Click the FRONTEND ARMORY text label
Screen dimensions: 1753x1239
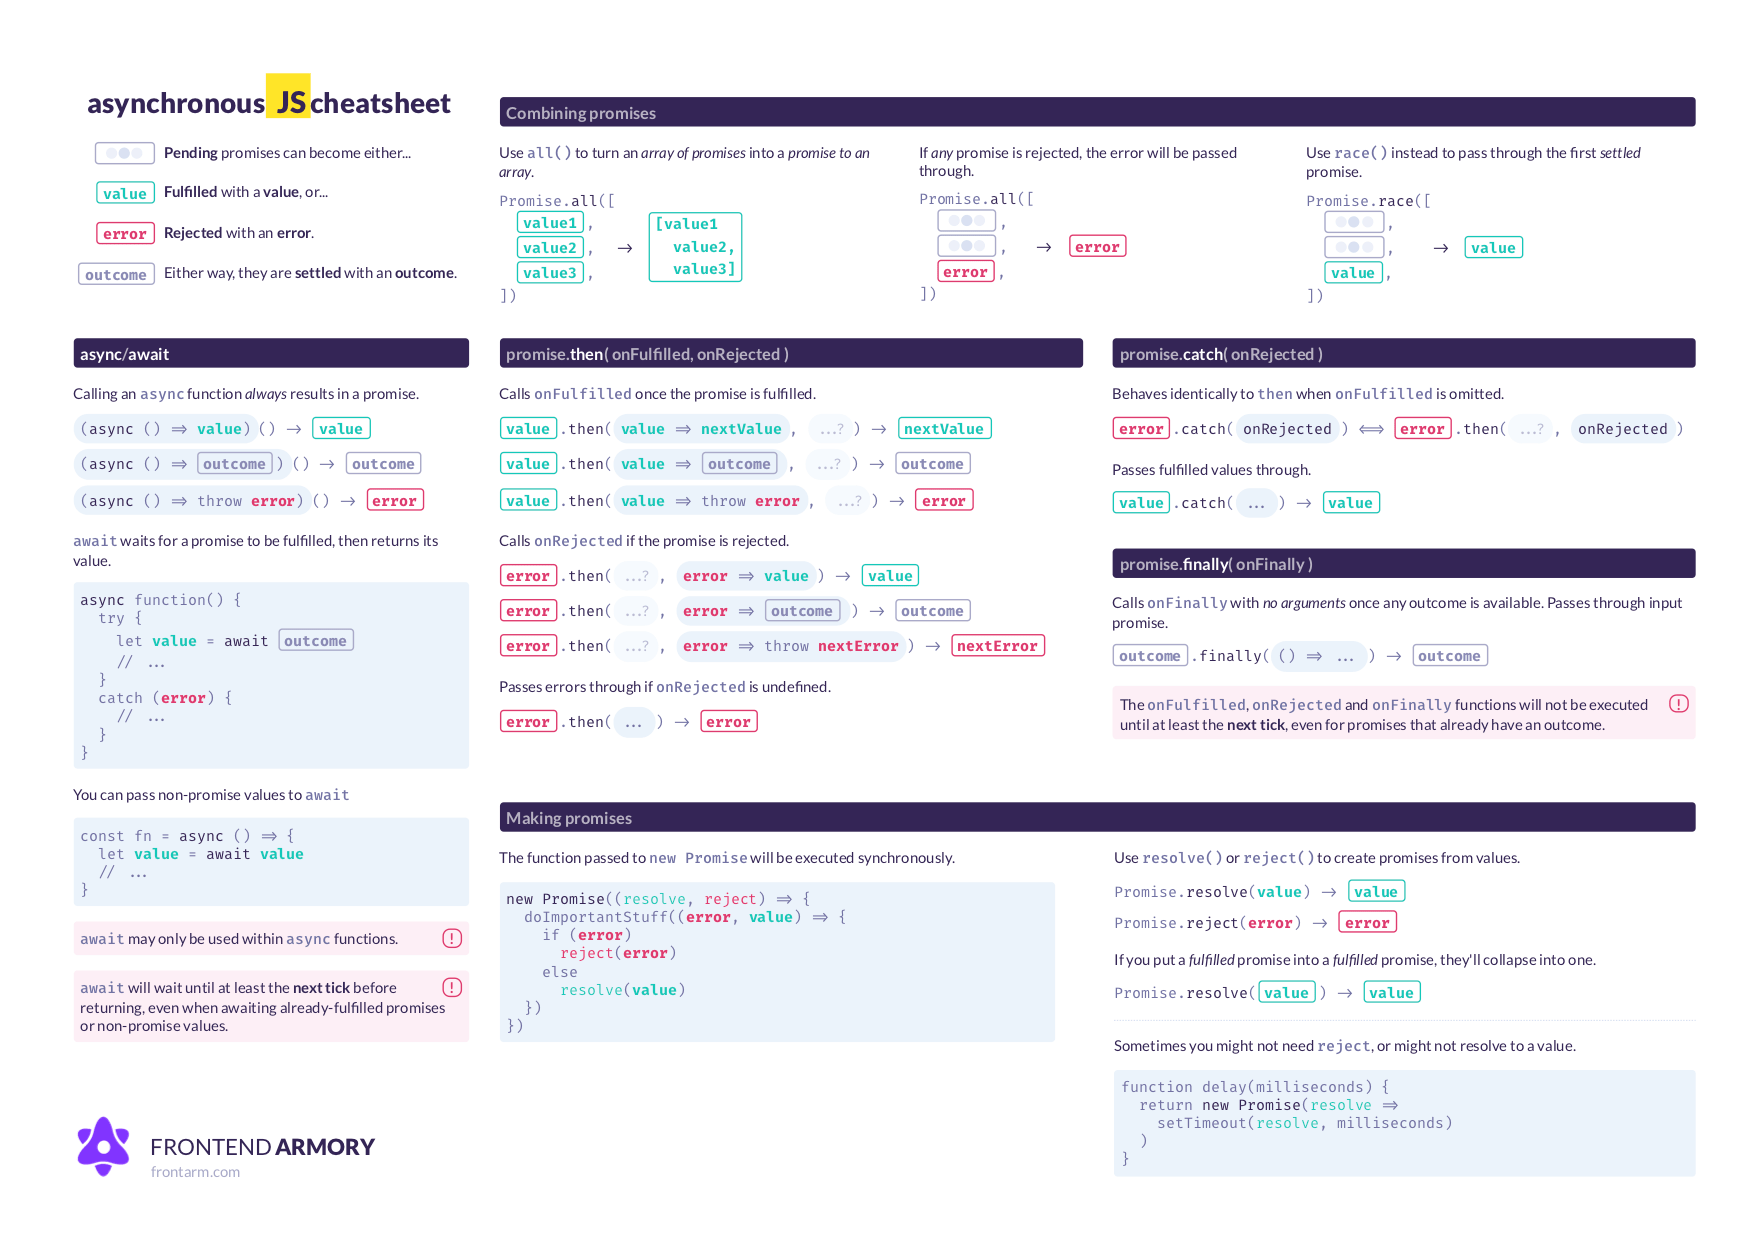pyautogui.click(x=262, y=1147)
